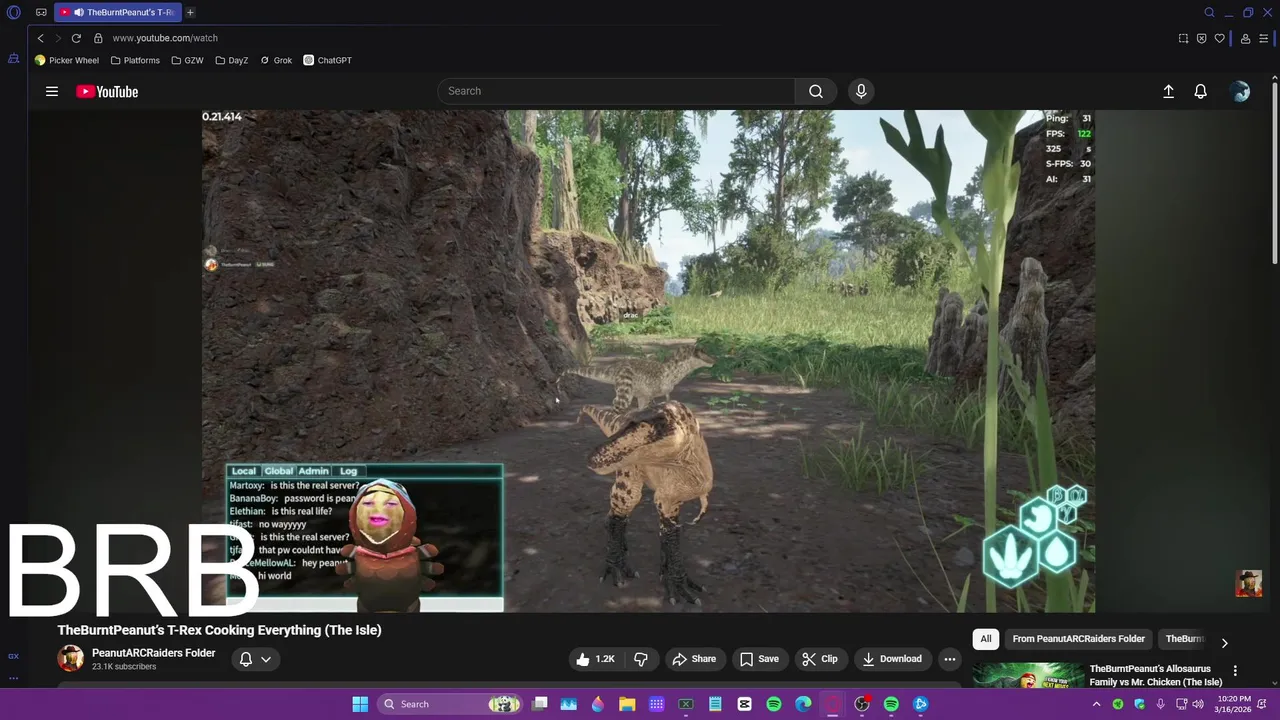This screenshot has height=720, width=1280.
Task: Open GX Control sidebar icon
Action: [x=14, y=656]
